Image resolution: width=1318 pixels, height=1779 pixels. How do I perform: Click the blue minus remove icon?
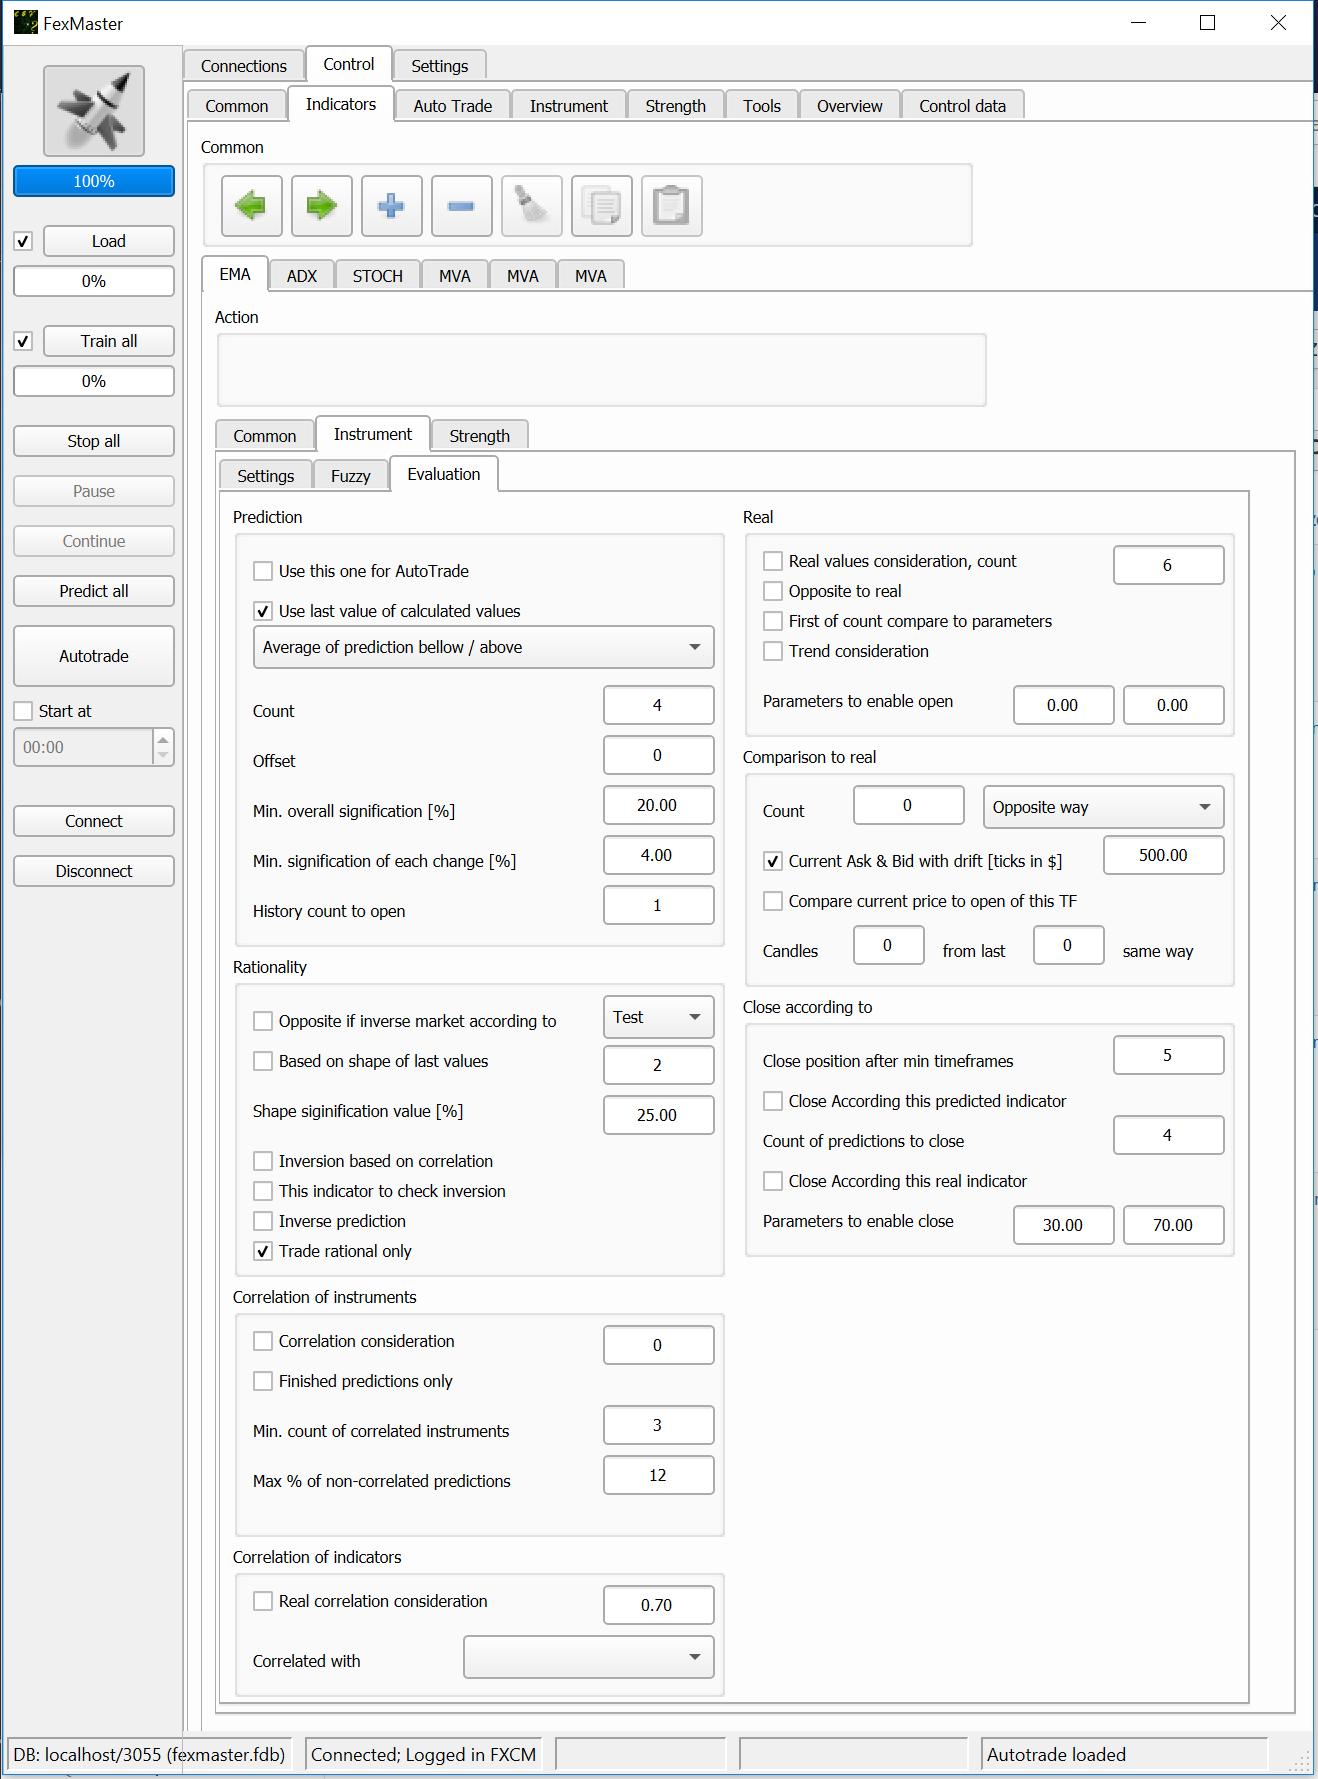click(x=461, y=206)
